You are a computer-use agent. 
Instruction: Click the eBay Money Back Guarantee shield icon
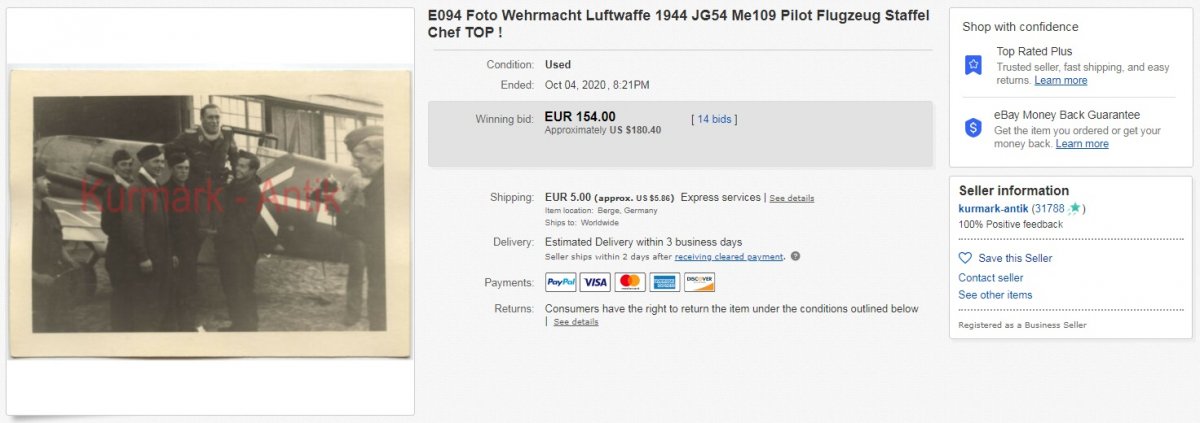click(x=972, y=128)
